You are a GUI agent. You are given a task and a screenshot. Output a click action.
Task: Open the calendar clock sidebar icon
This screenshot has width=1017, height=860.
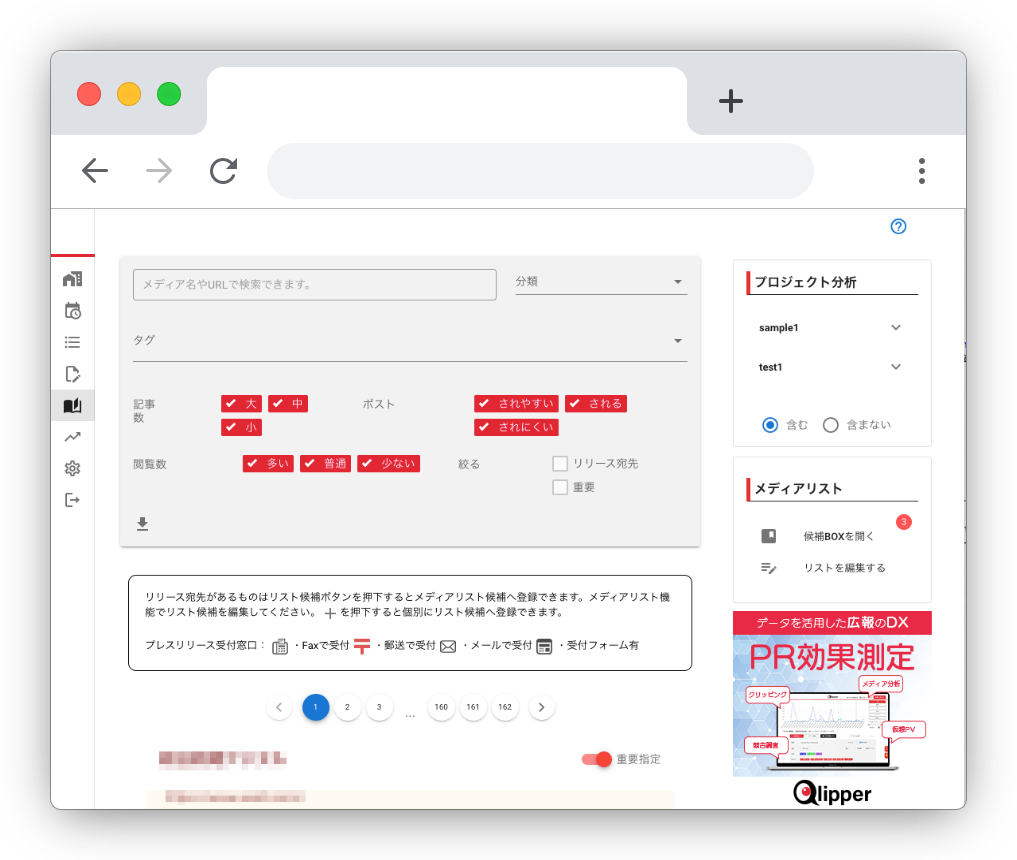pyautogui.click(x=72, y=310)
